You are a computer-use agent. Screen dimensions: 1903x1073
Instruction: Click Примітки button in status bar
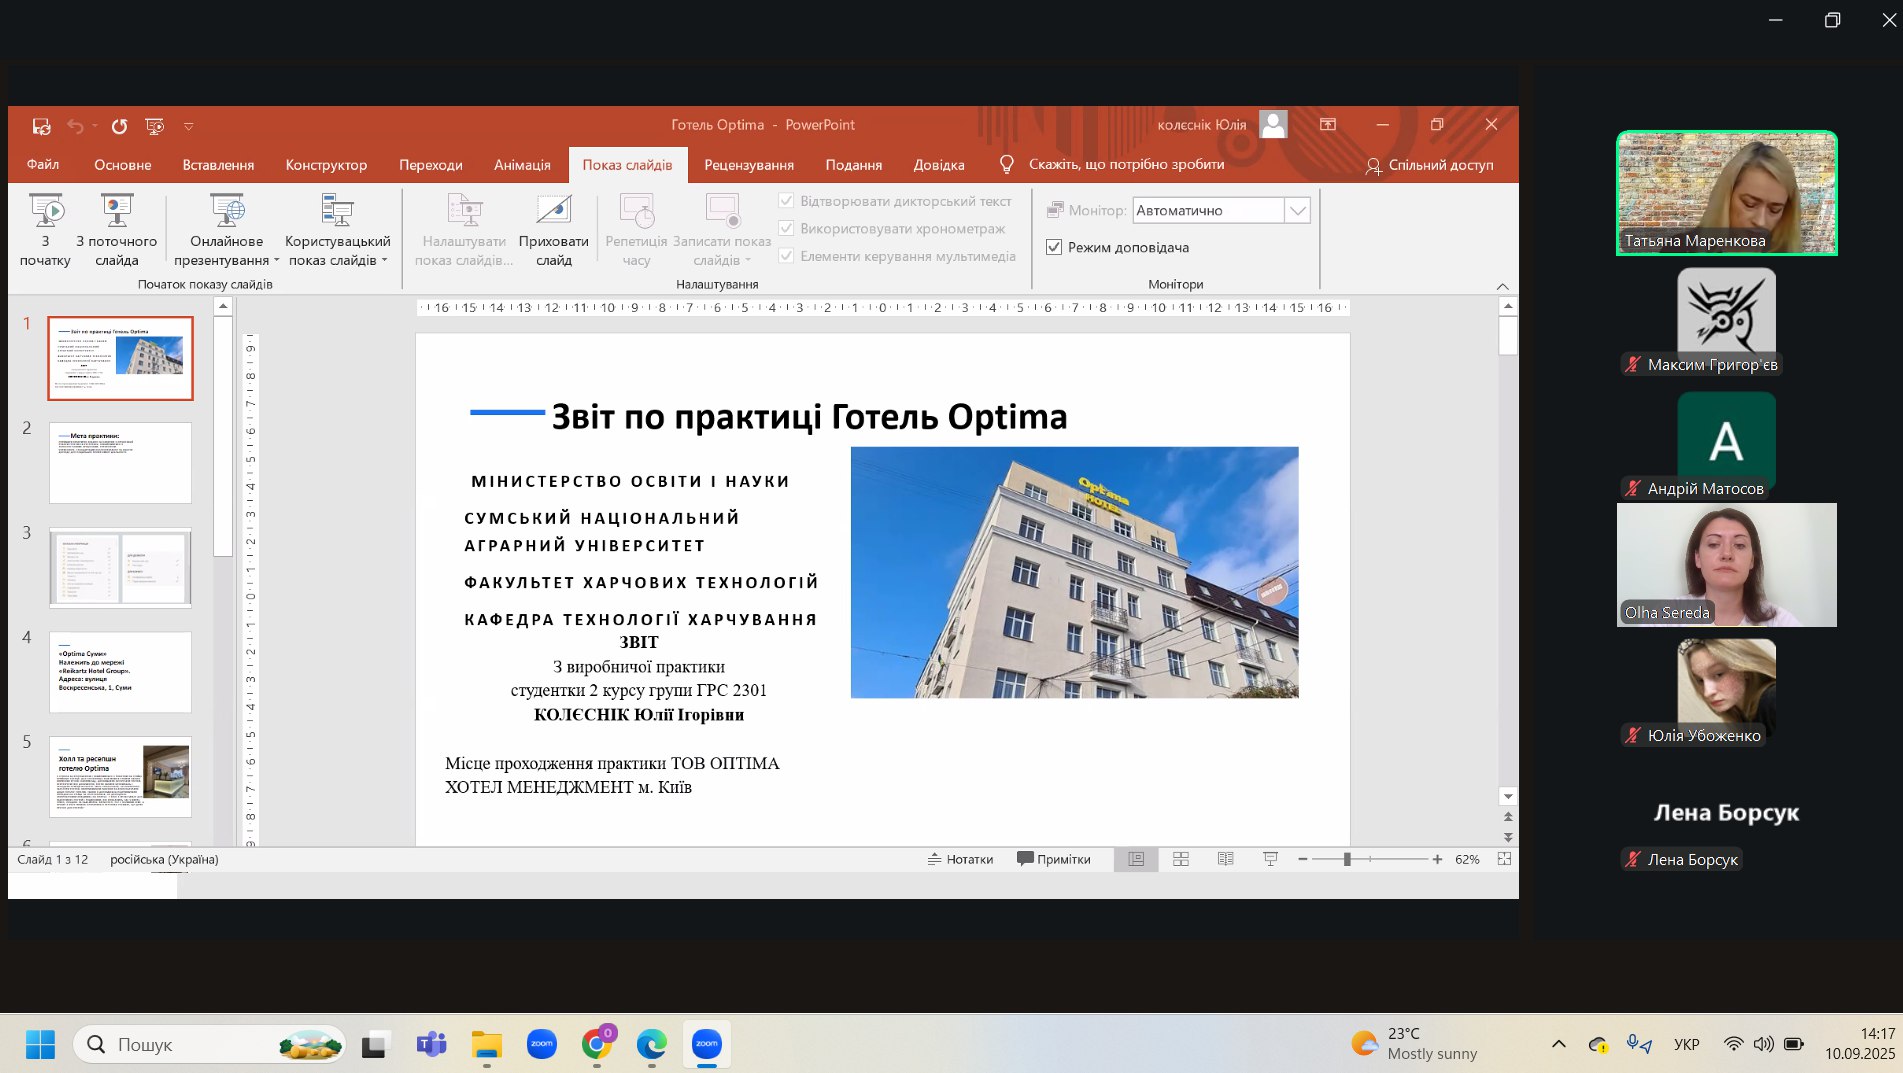(x=1054, y=859)
